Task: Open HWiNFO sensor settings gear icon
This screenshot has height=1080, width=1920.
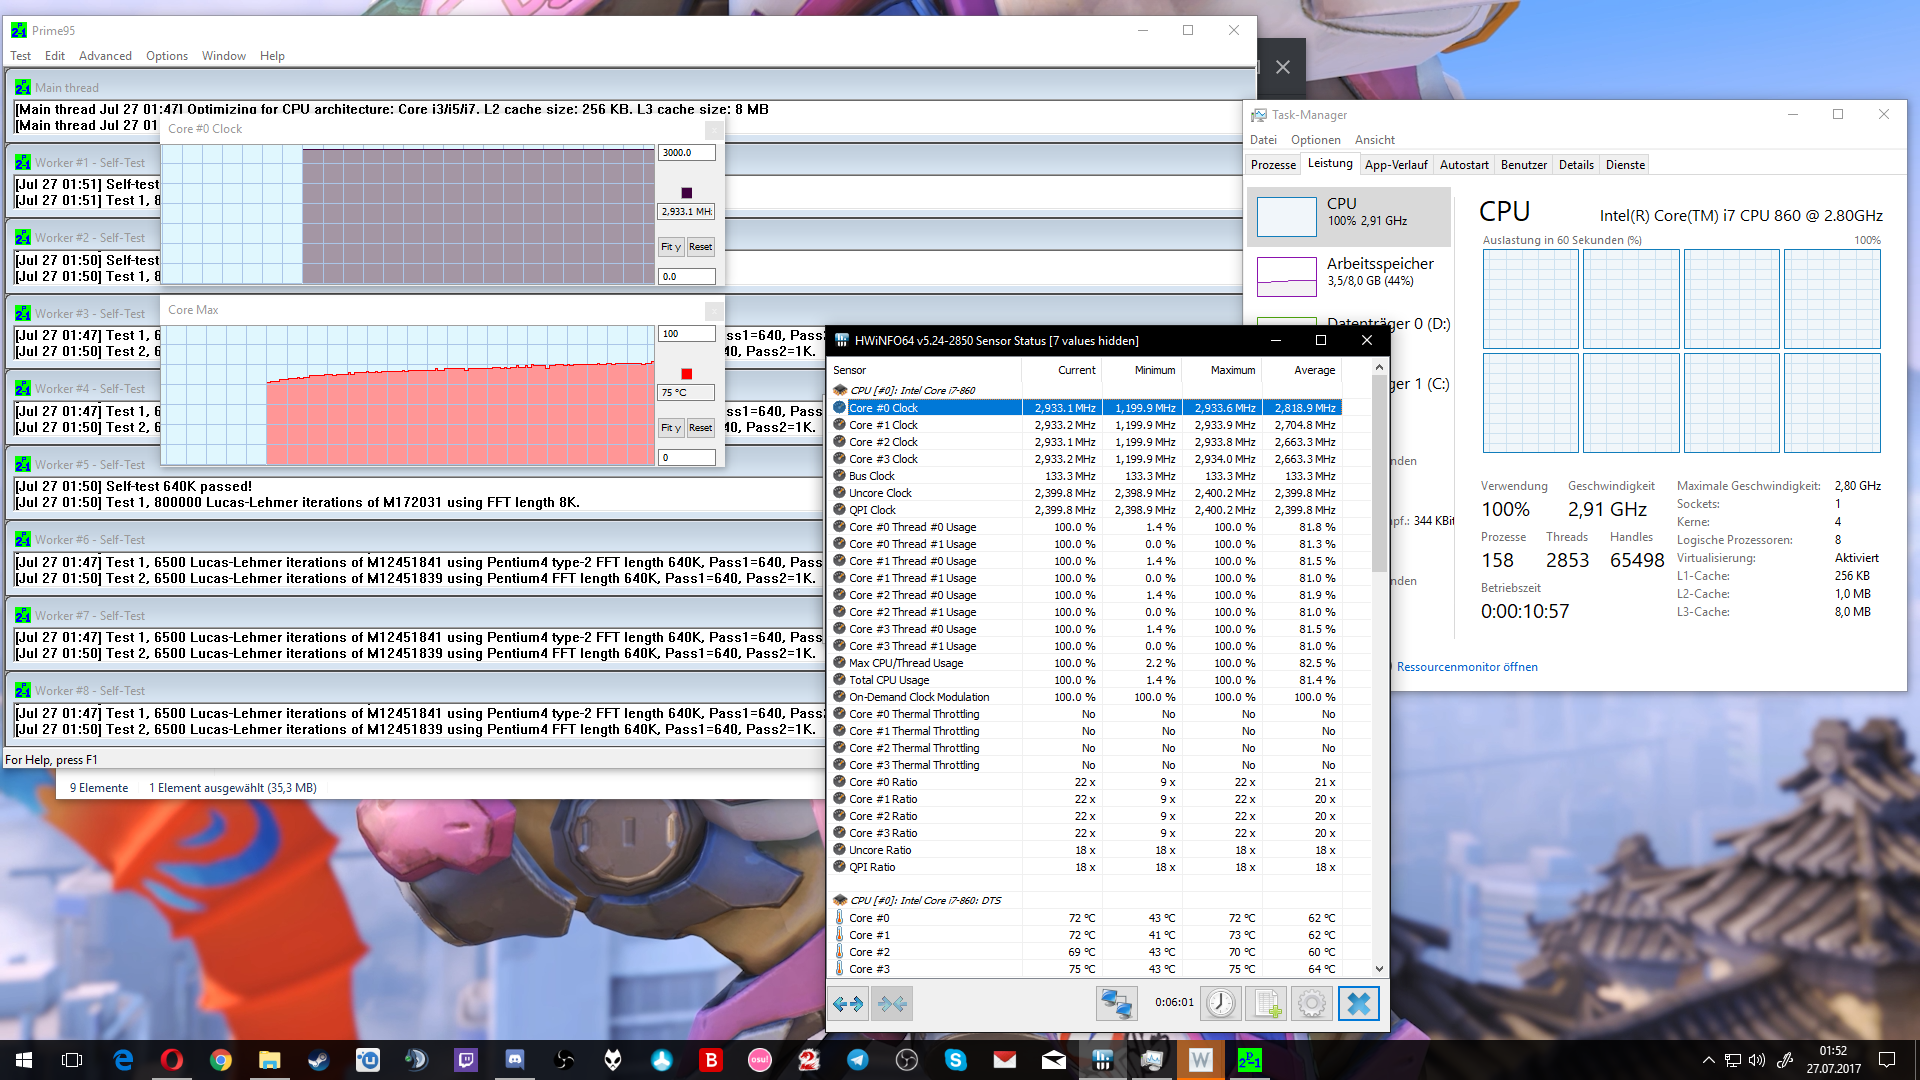Action: tap(1312, 1003)
